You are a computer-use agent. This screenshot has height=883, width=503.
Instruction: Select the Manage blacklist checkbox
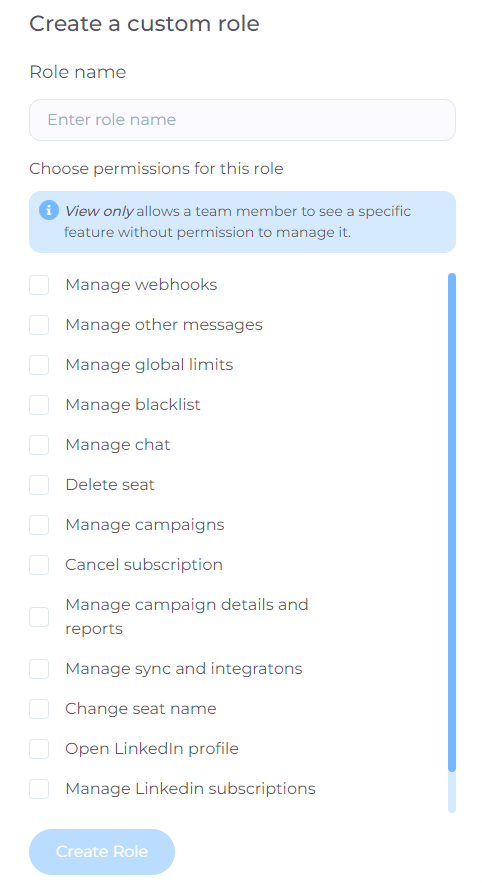pyautogui.click(x=39, y=405)
